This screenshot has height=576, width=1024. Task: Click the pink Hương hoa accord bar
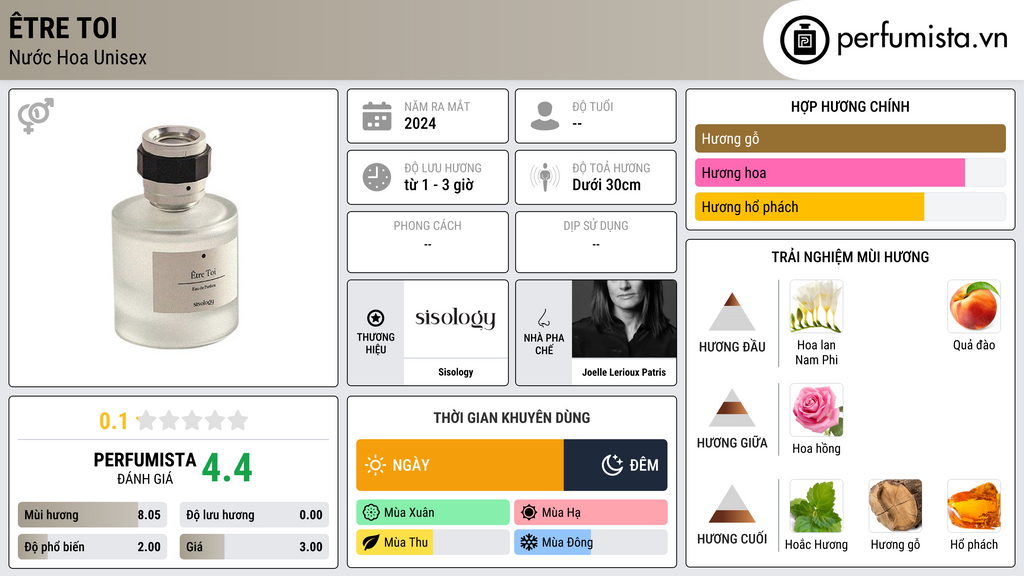(x=850, y=172)
